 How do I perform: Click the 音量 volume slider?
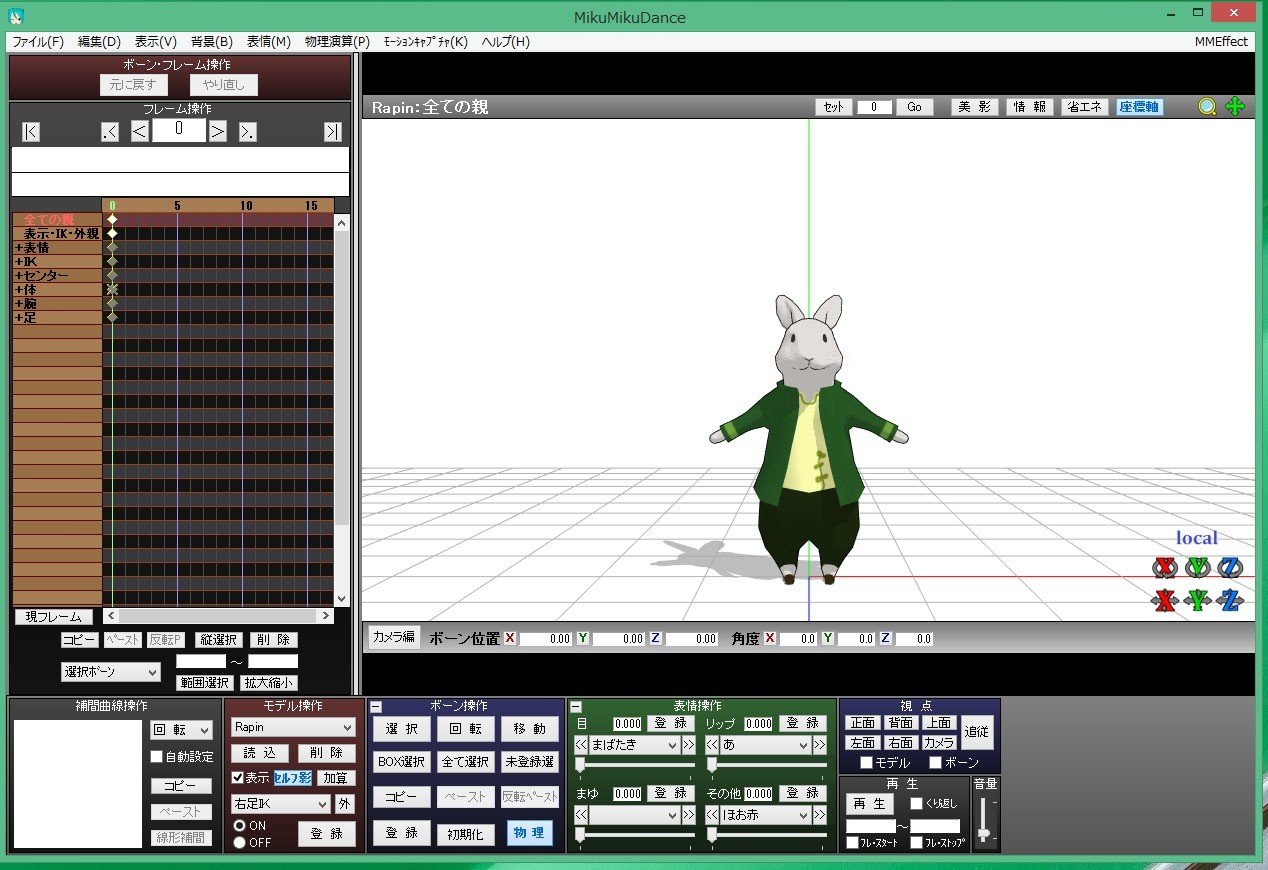(985, 820)
